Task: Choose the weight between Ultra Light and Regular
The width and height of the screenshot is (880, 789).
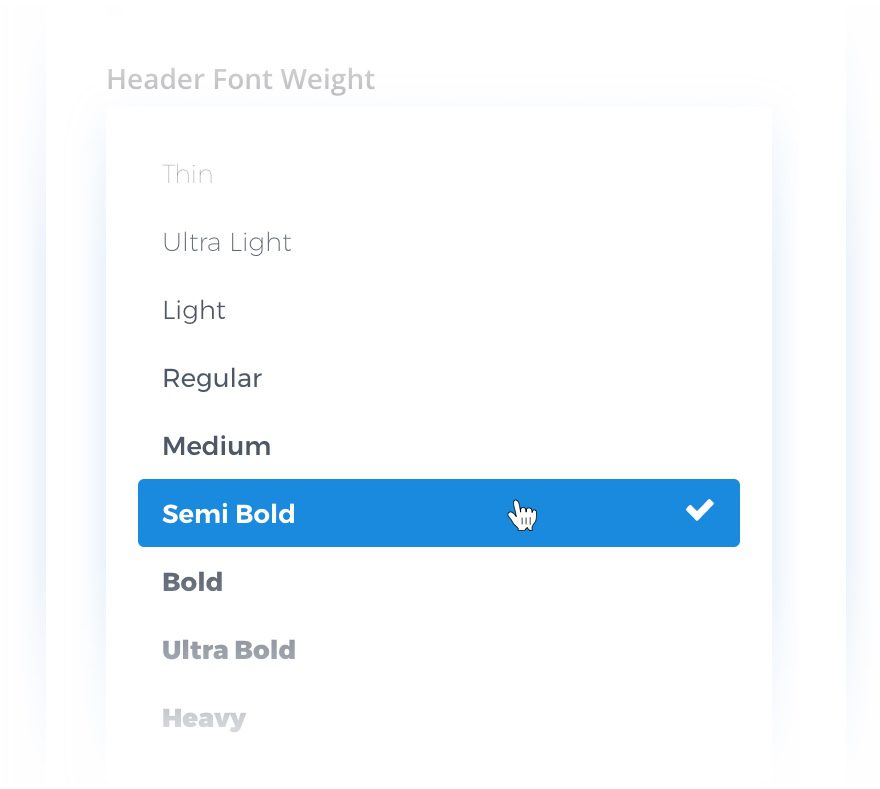Action: pos(194,311)
